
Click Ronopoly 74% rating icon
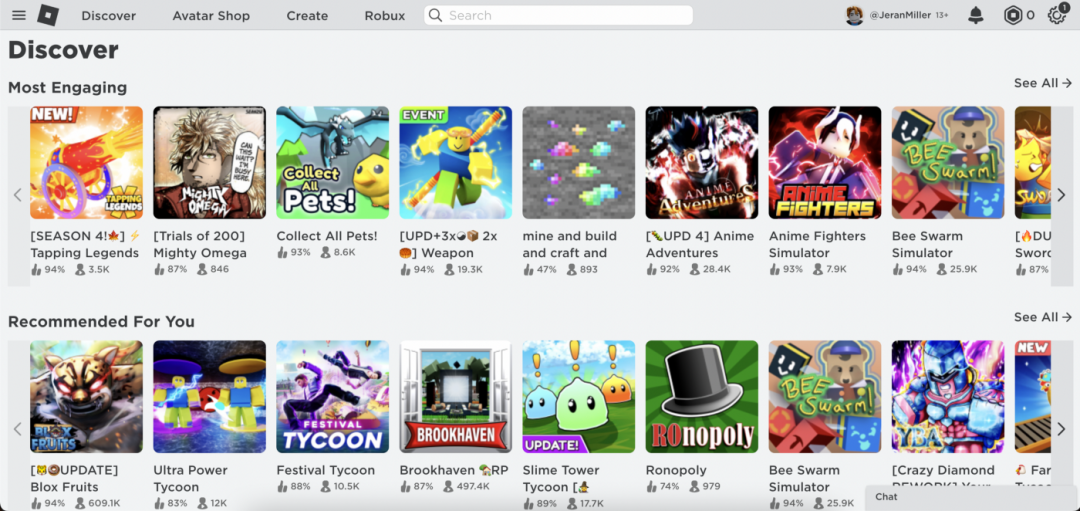click(x=652, y=487)
